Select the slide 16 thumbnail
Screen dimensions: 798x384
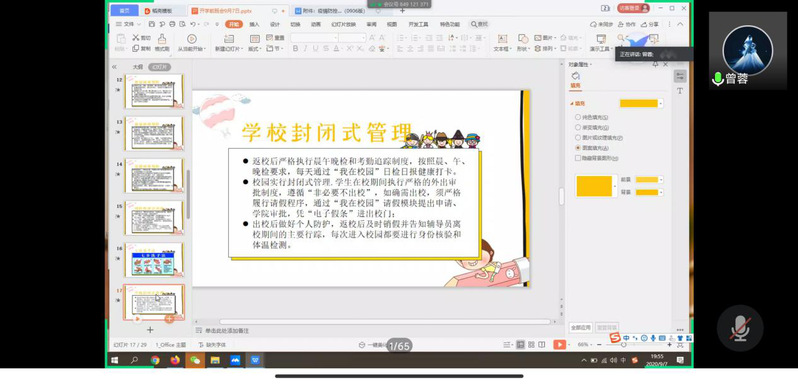(154, 260)
